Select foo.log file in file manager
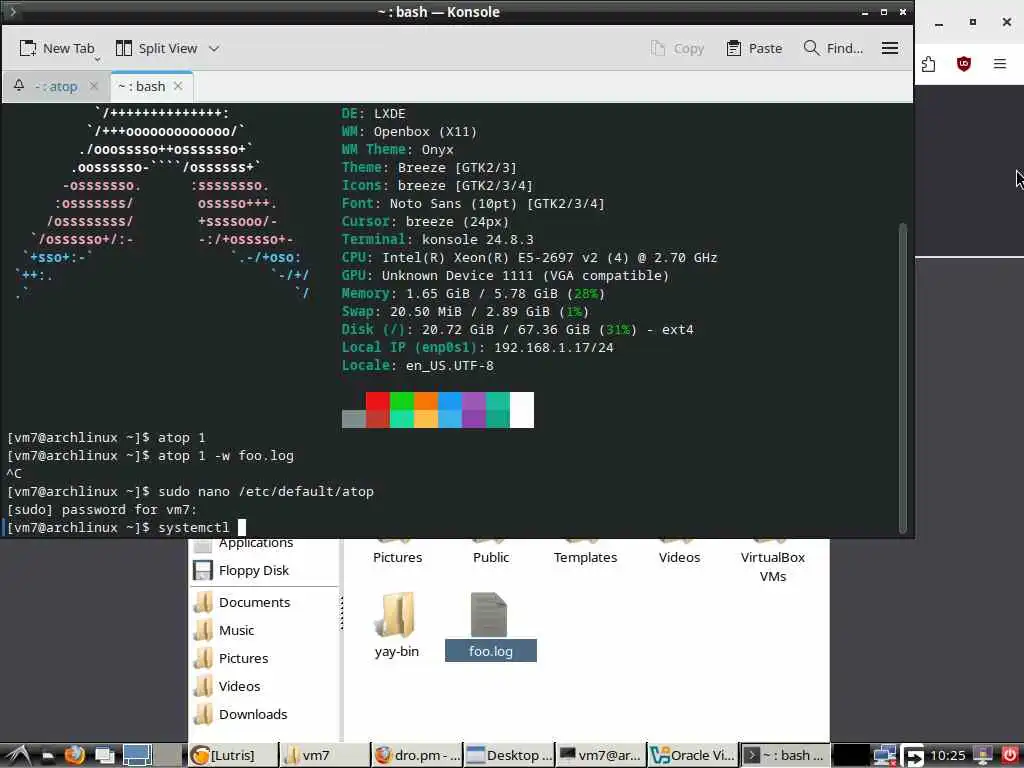Viewport: 1024px width, 768px height. [490, 626]
